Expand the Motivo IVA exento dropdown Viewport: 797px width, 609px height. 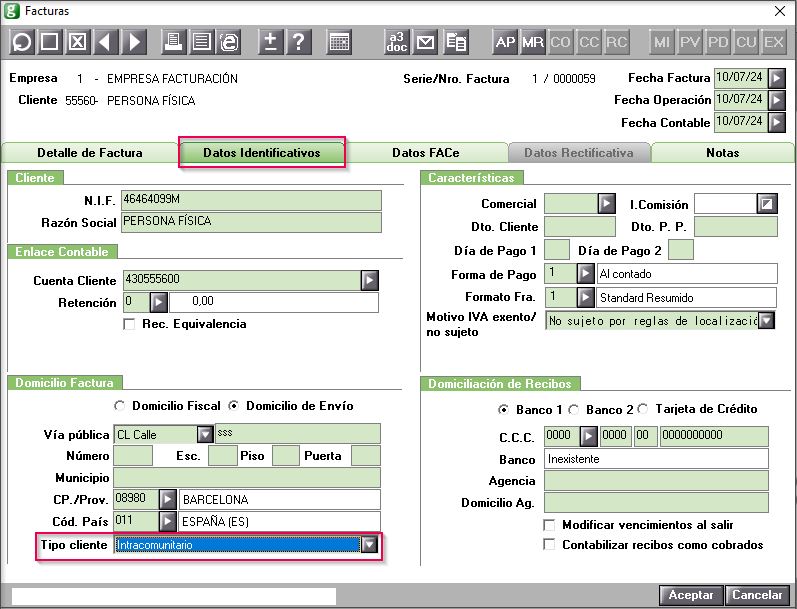click(x=766, y=321)
